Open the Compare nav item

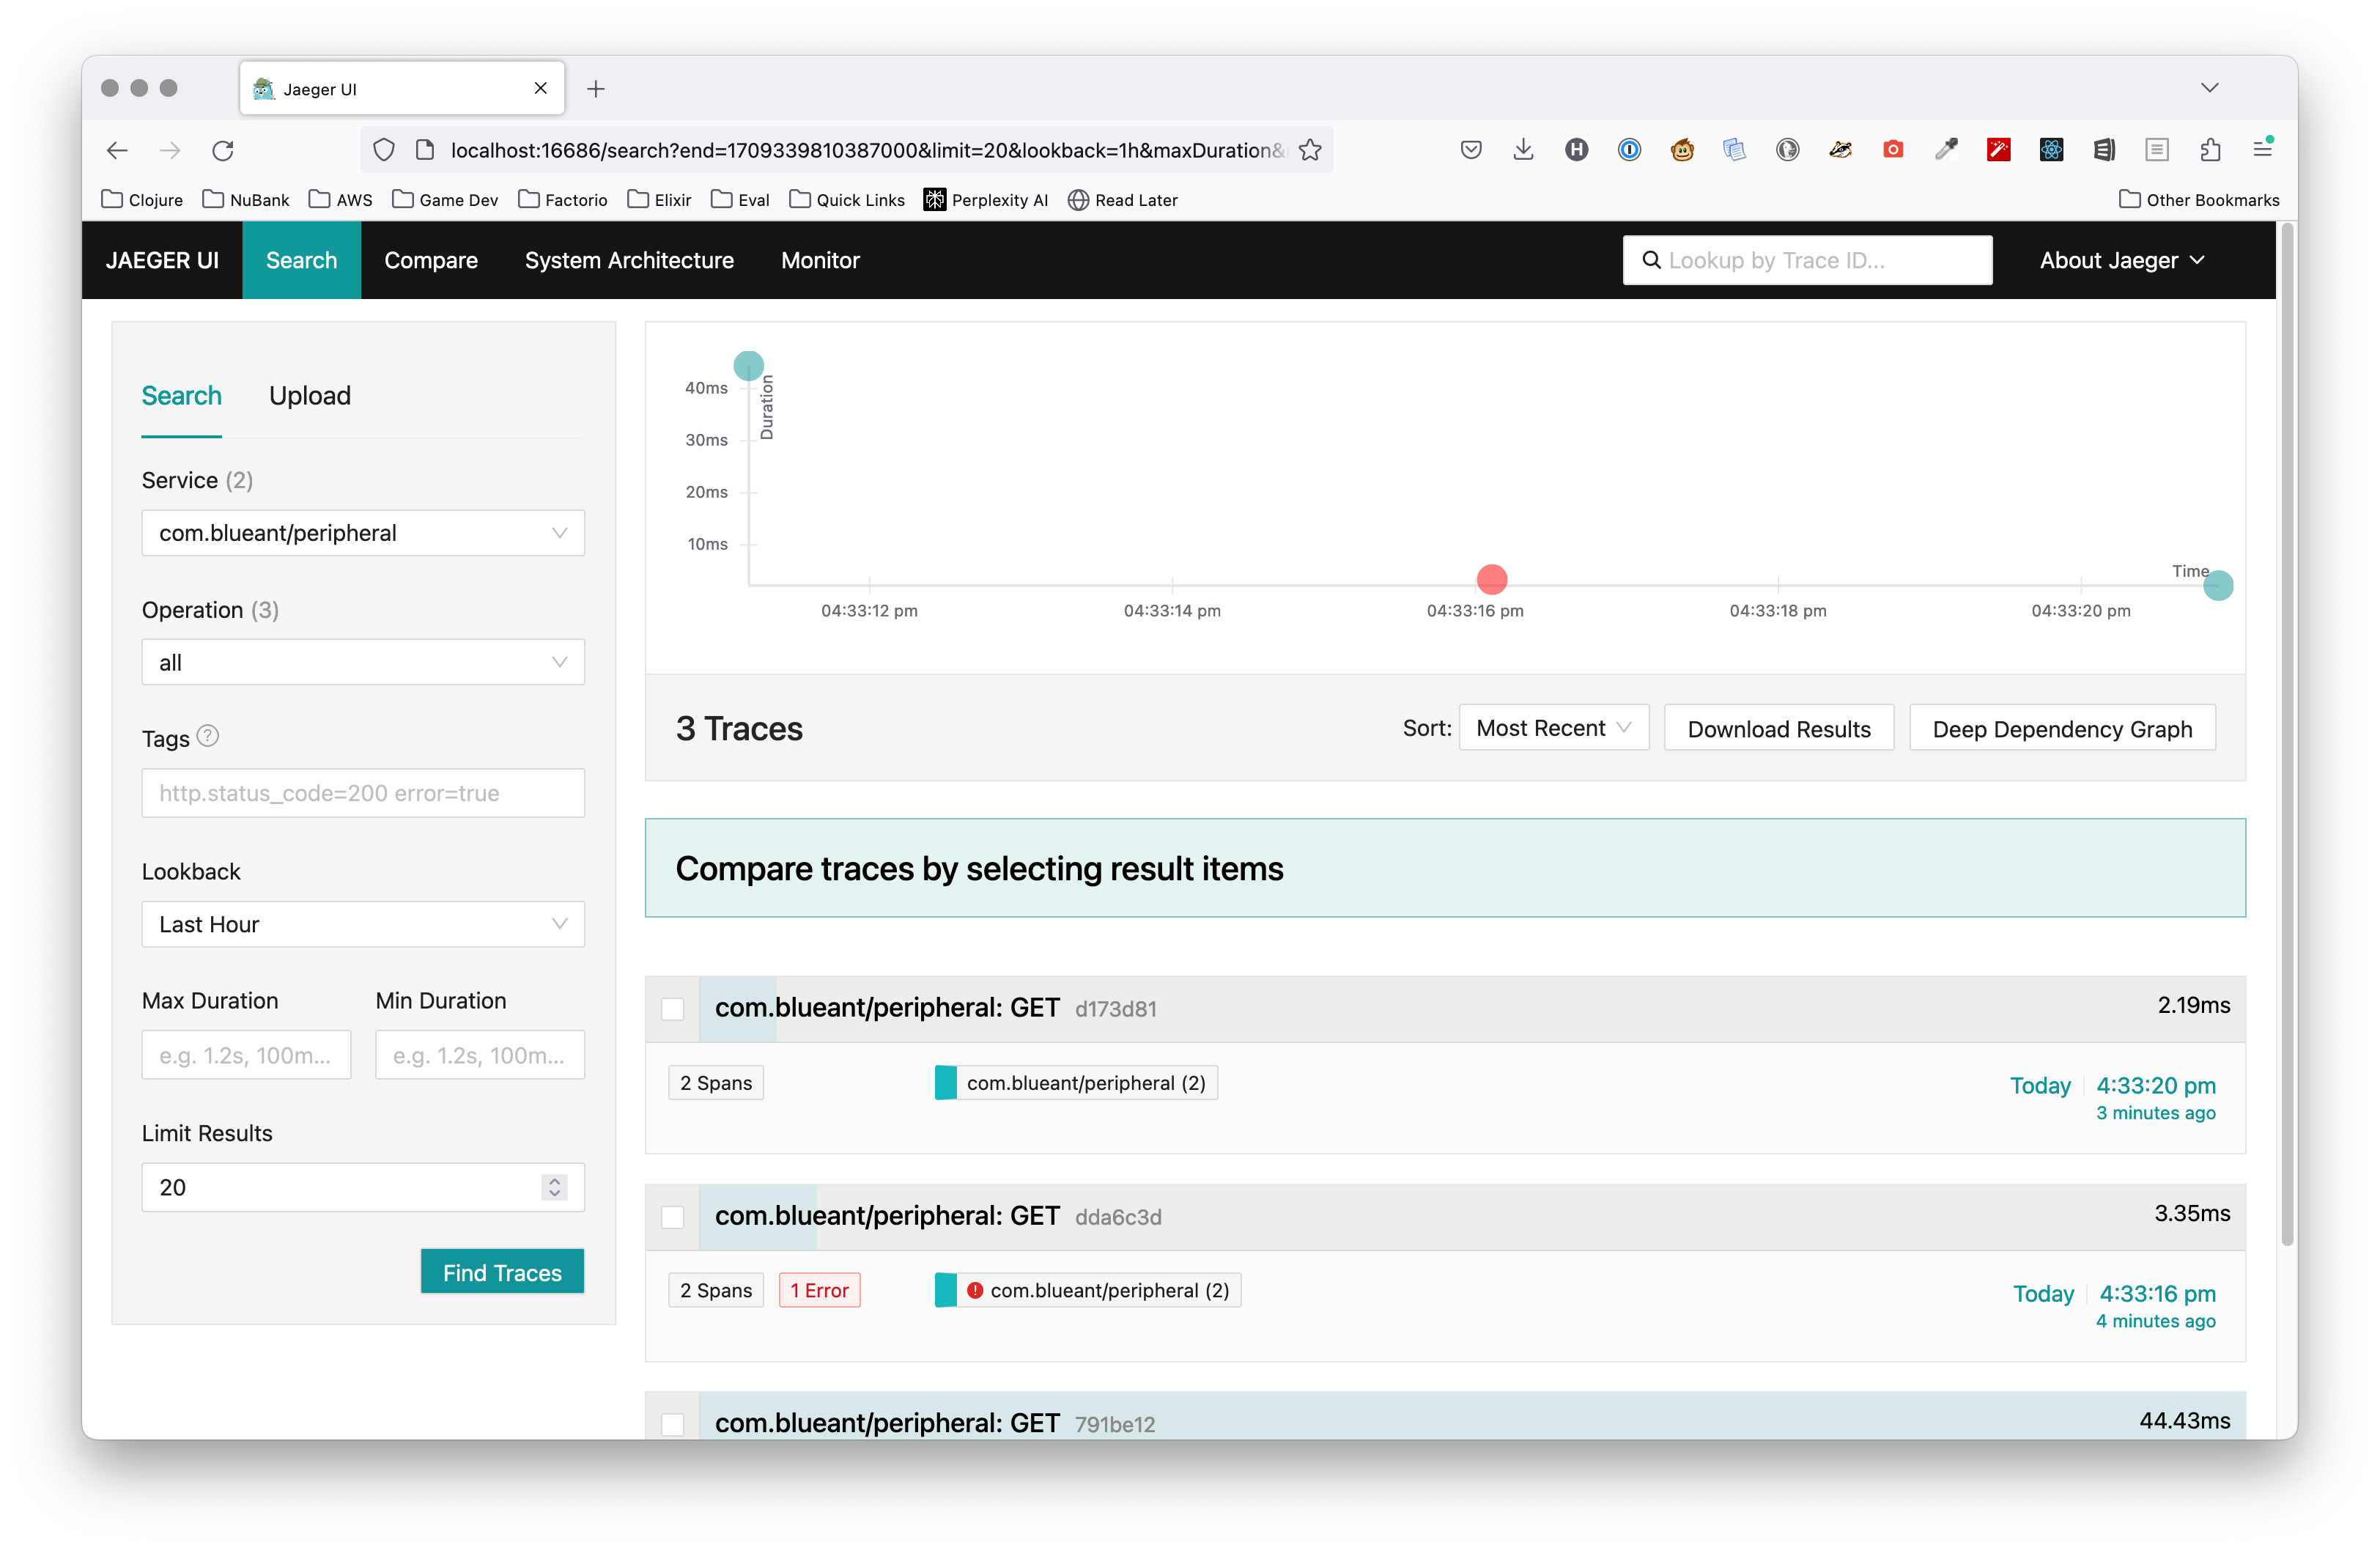(x=431, y=260)
